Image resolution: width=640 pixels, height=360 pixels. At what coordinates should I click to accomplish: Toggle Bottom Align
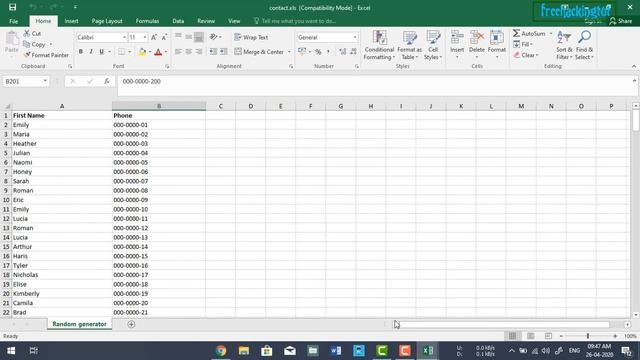click(x=199, y=37)
